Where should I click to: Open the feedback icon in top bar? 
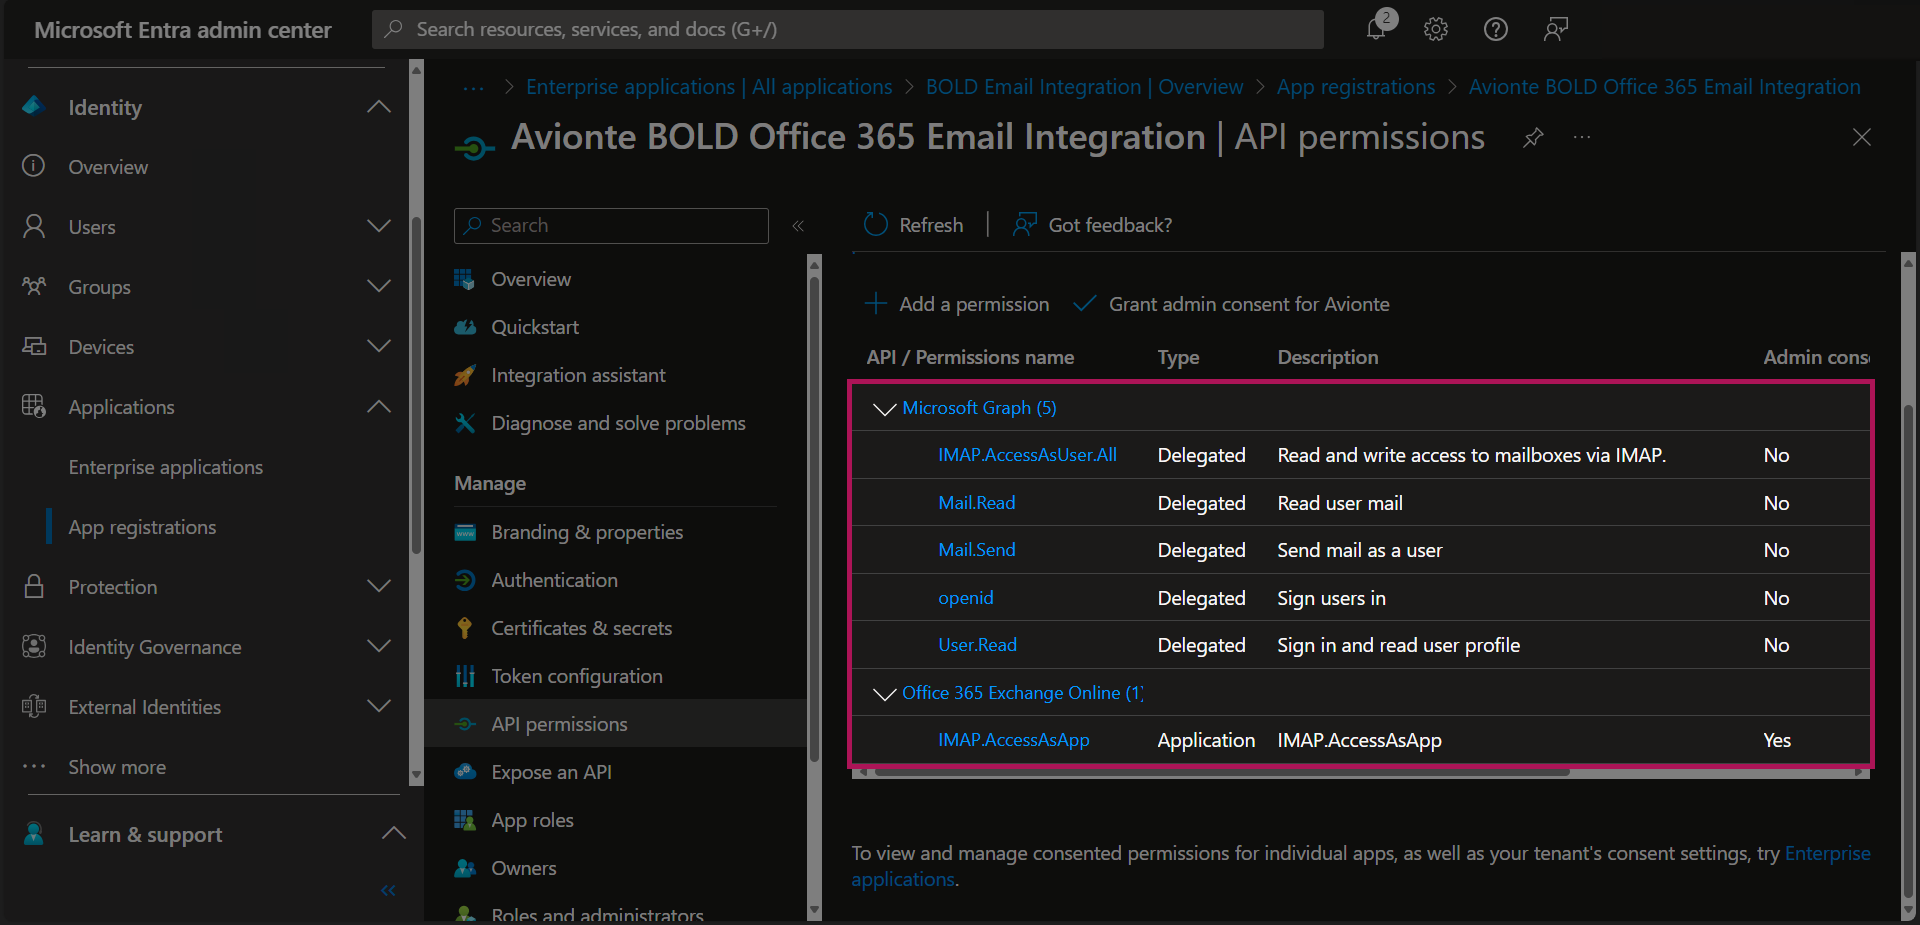[1555, 29]
